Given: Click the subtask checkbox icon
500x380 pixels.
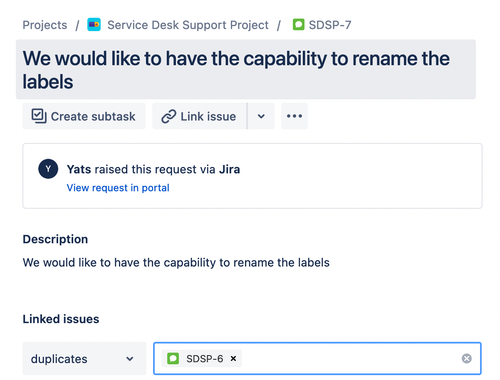Looking at the screenshot, I should pos(39,116).
